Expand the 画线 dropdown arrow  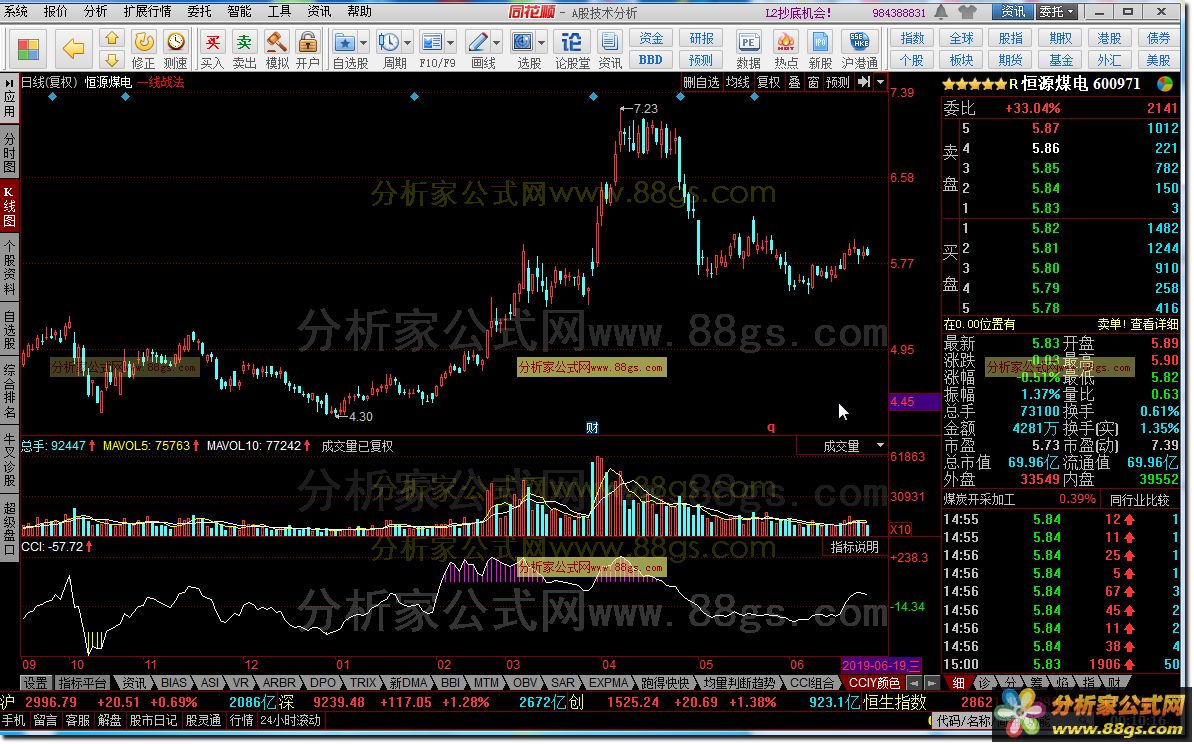[497, 43]
